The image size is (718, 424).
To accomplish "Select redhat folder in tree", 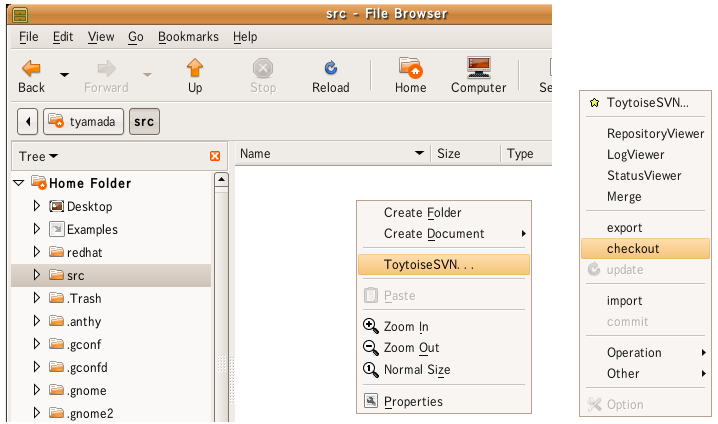I will pos(76,252).
